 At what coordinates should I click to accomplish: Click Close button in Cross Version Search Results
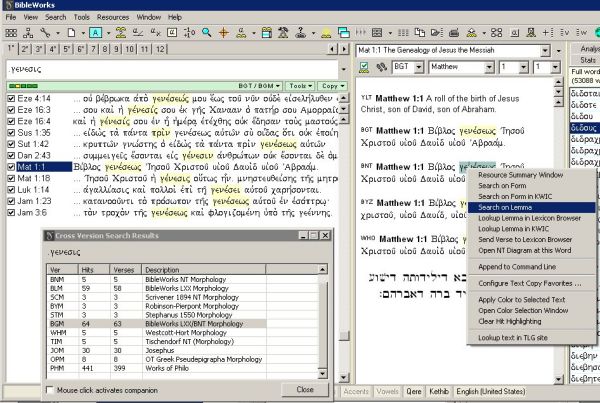(x=305, y=390)
